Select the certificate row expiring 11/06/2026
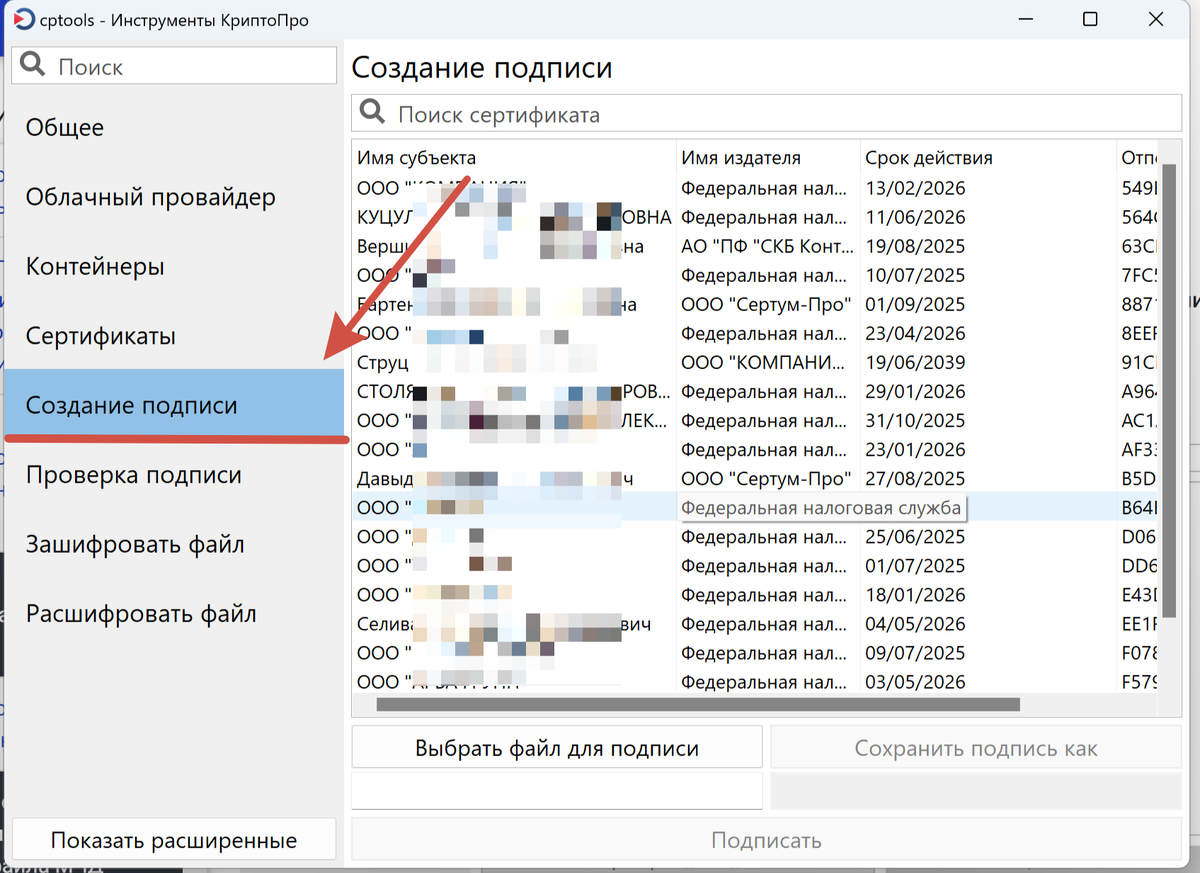The image size is (1200, 873). tap(755, 217)
